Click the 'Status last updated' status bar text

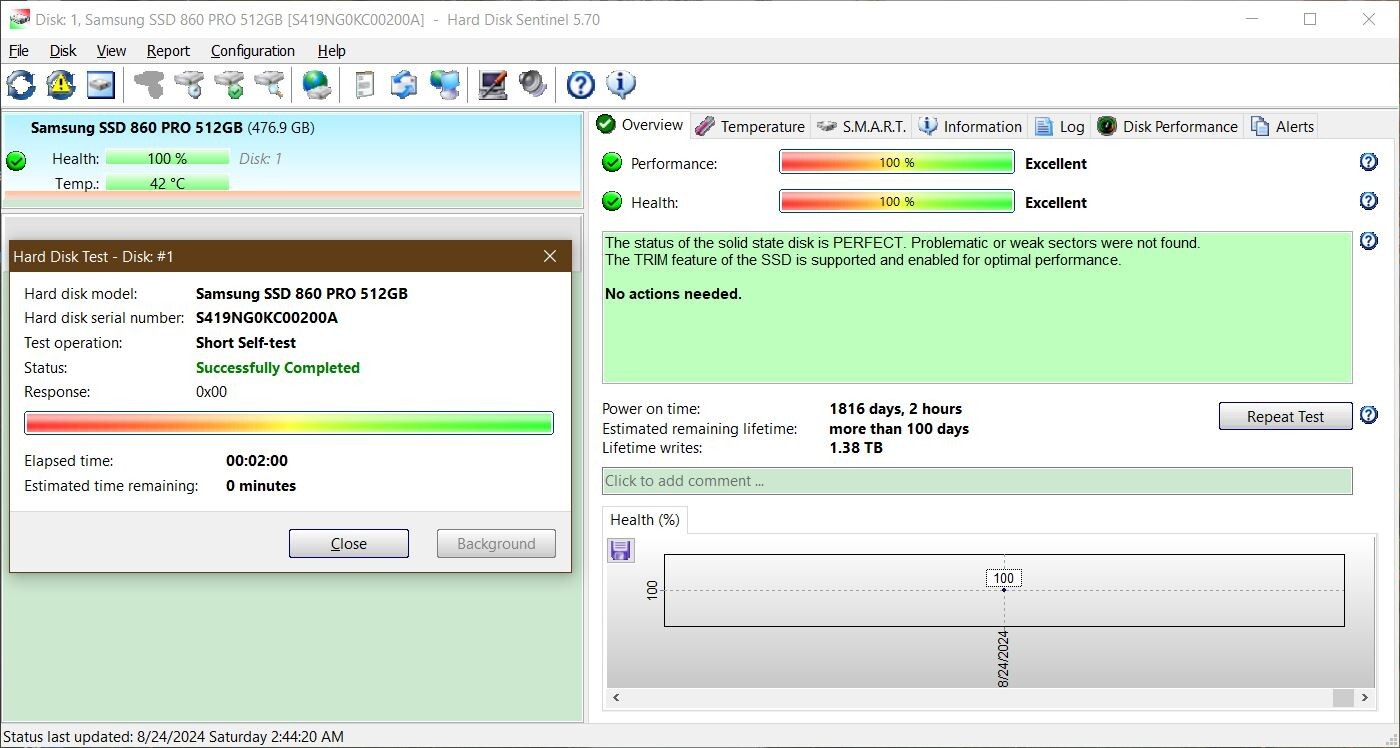[174, 736]
